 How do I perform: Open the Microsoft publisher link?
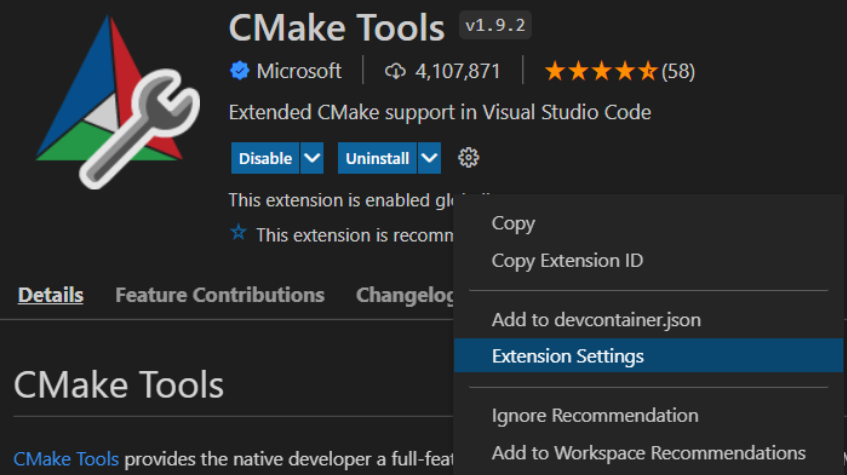[299, 71]
